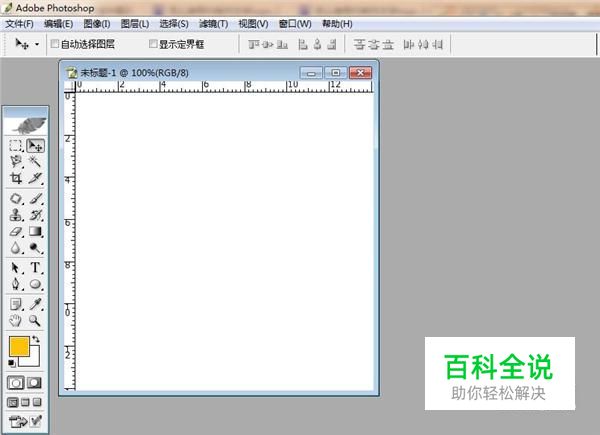
Task: Select the Crop tool
Action: [16, 178]
